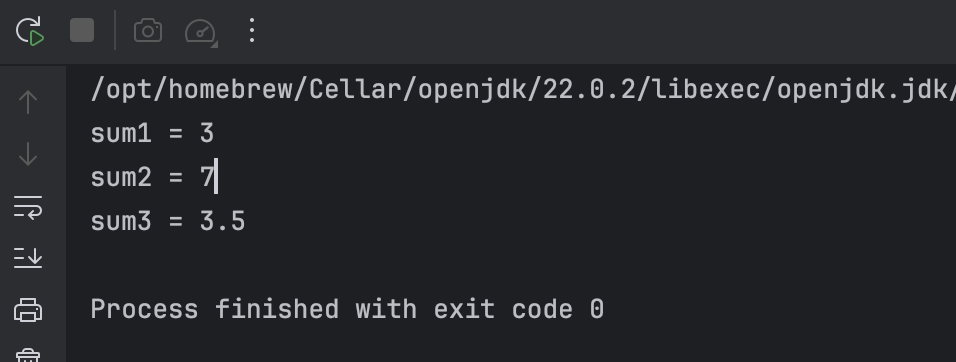Viewport: 956px width, 362px height.
Task: Click the 'sum1 = 3' output line
Action: [152, 133]
